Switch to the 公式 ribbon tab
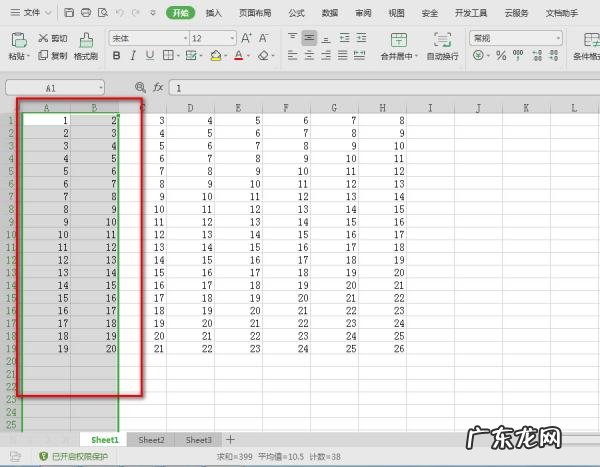Screen dimensions: 600x467 297,13
